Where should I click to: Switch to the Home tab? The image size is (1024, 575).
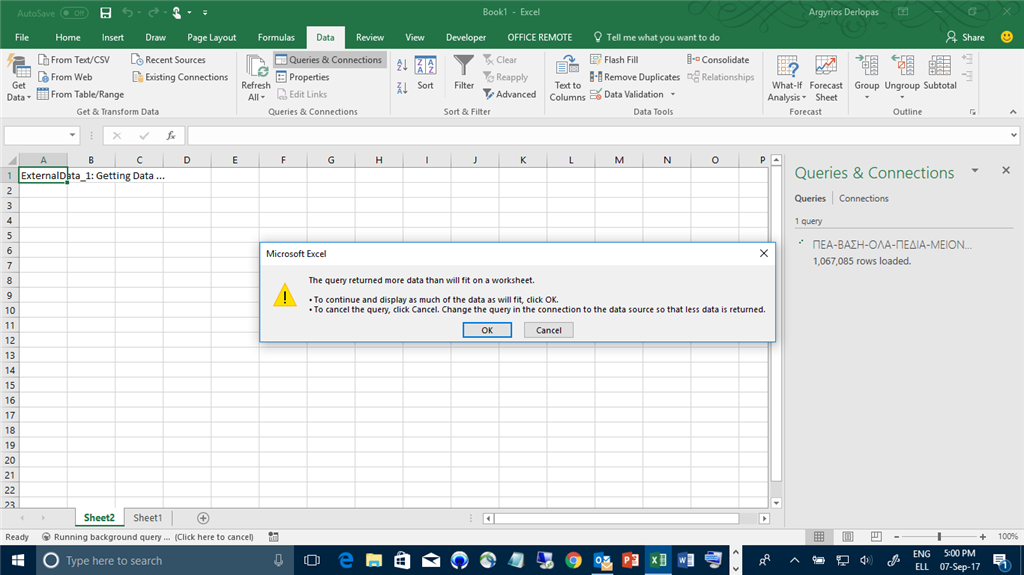[x=68, y=37]
